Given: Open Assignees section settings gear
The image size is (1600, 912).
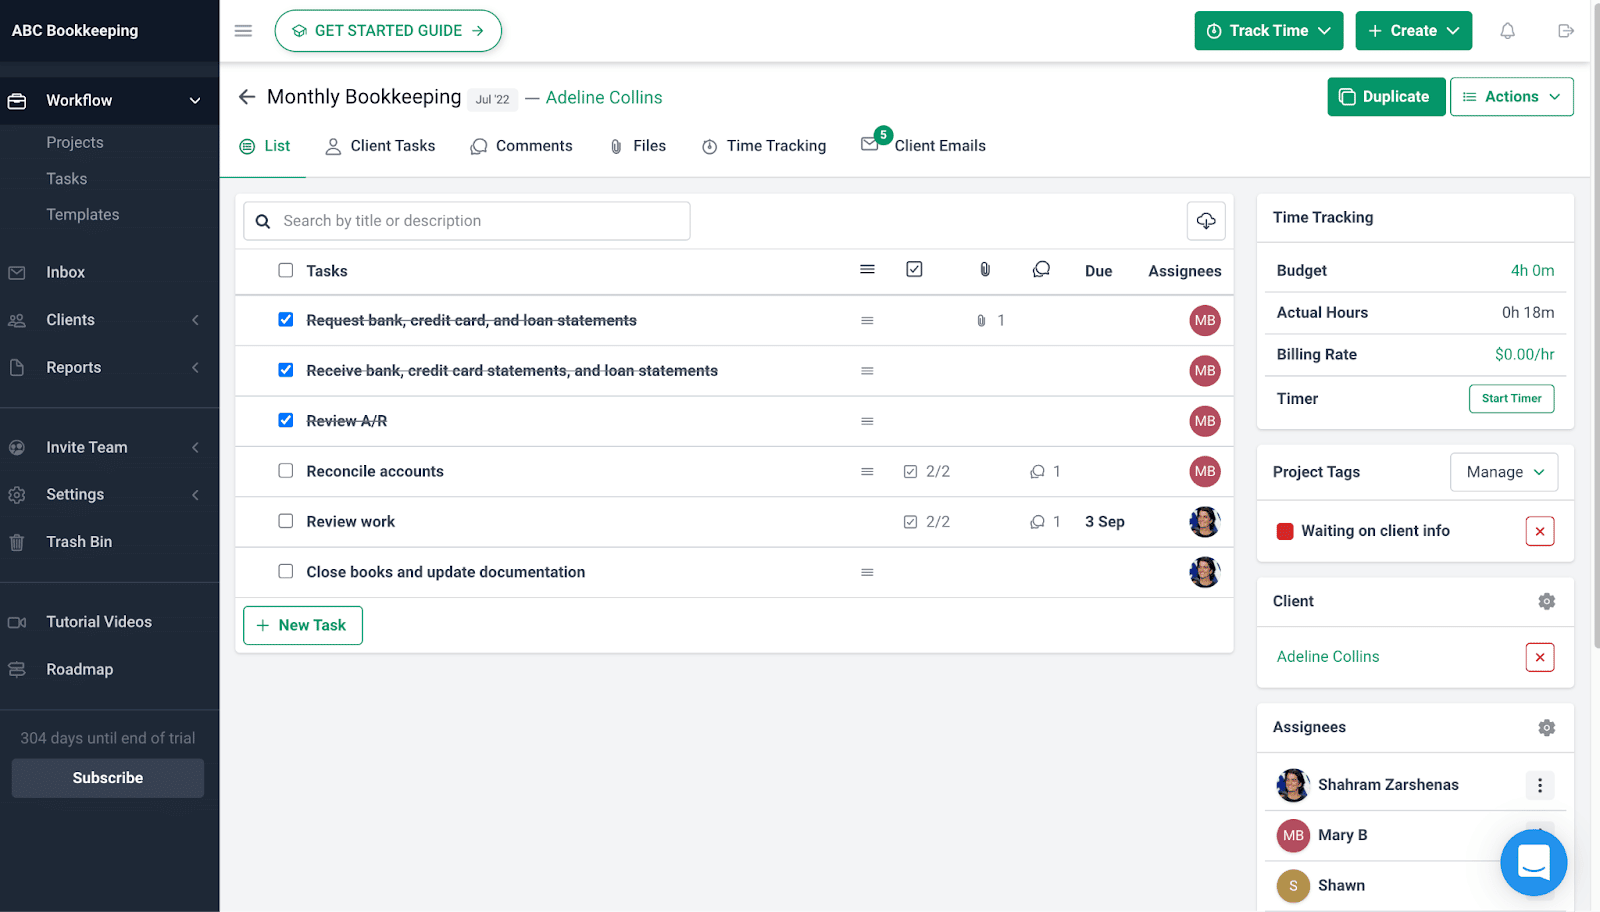Looking at the screenshot, I should pyautogui.click(x=1546, y=727).
